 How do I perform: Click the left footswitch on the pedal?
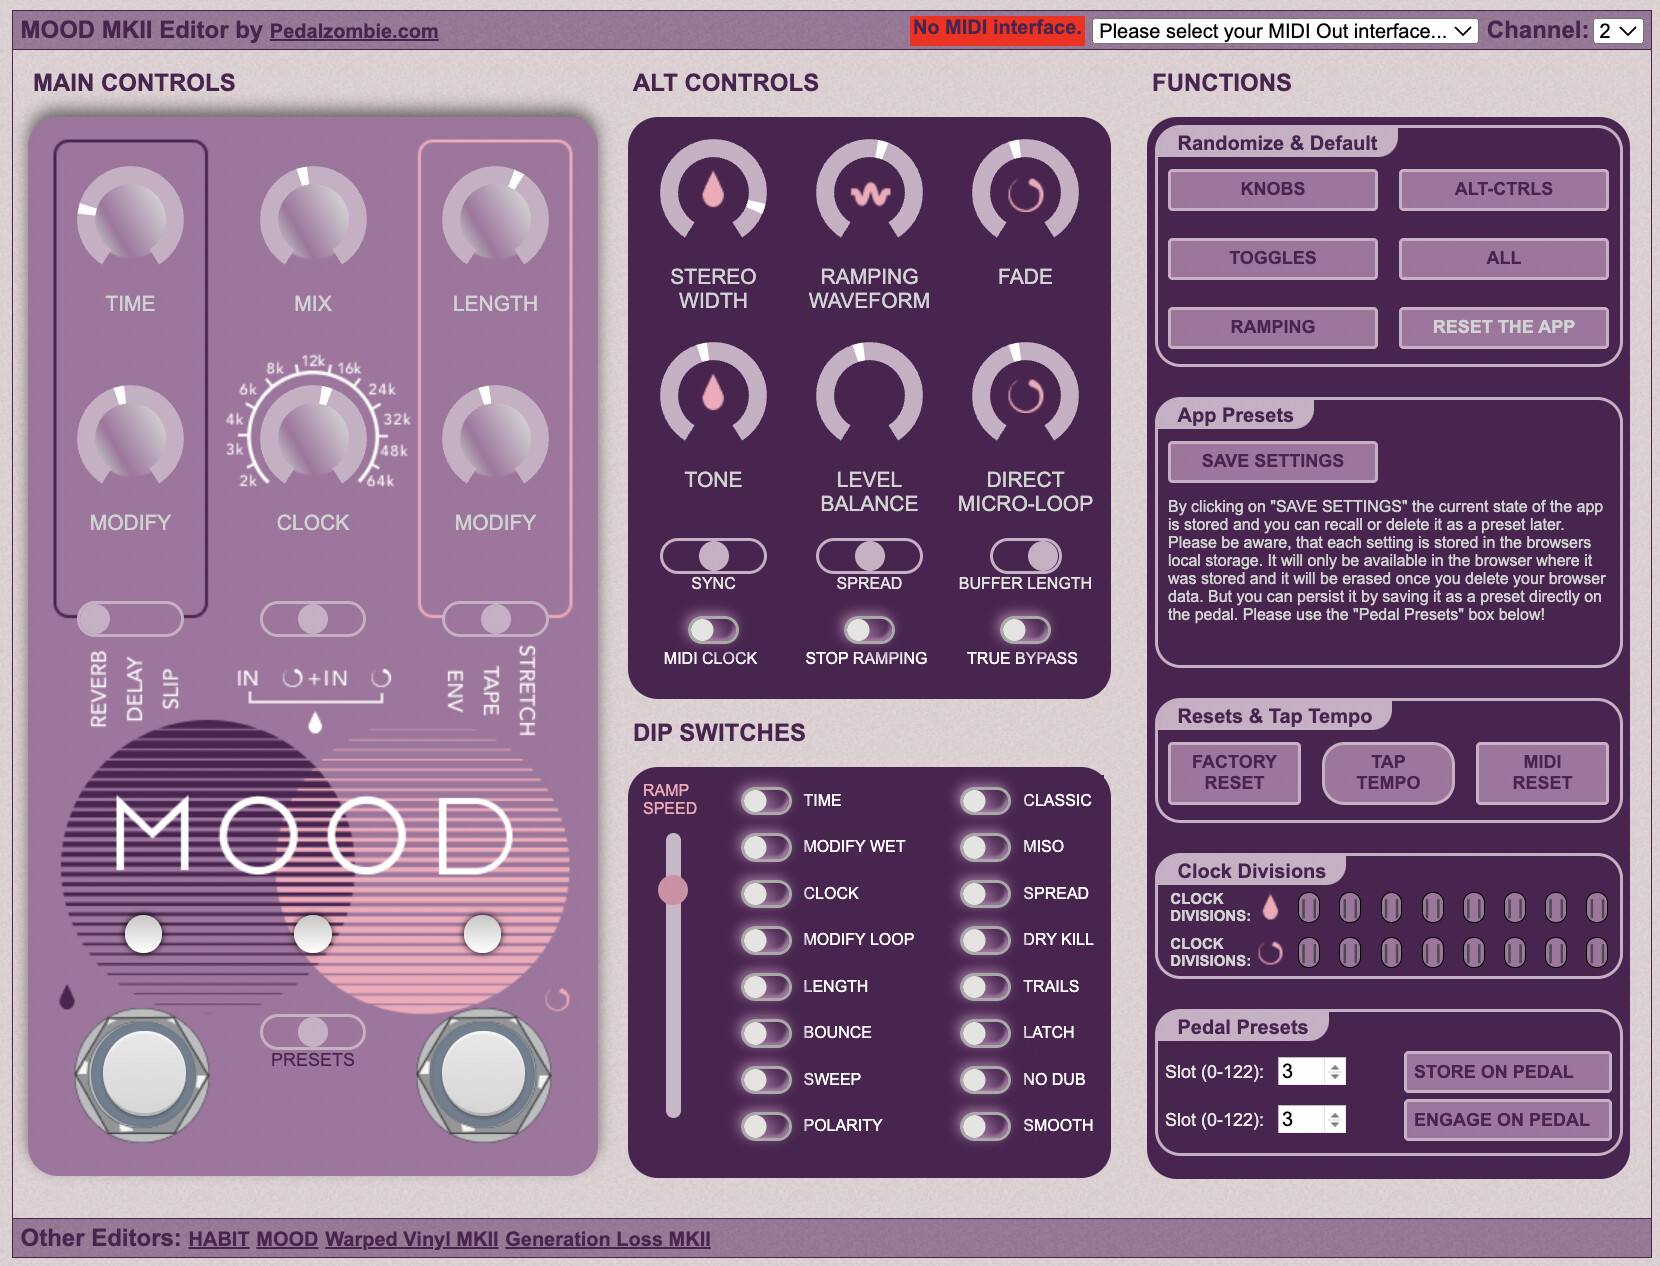[x=143, y=1074]
